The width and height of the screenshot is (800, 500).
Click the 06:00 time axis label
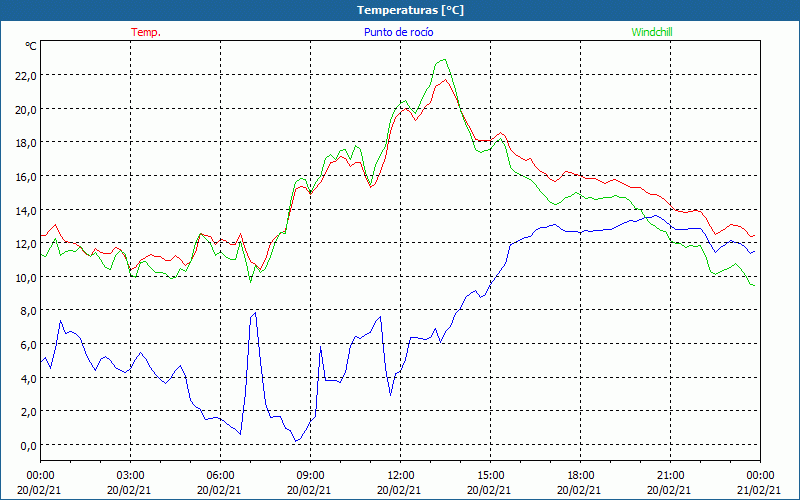click(x=220, y=476)
